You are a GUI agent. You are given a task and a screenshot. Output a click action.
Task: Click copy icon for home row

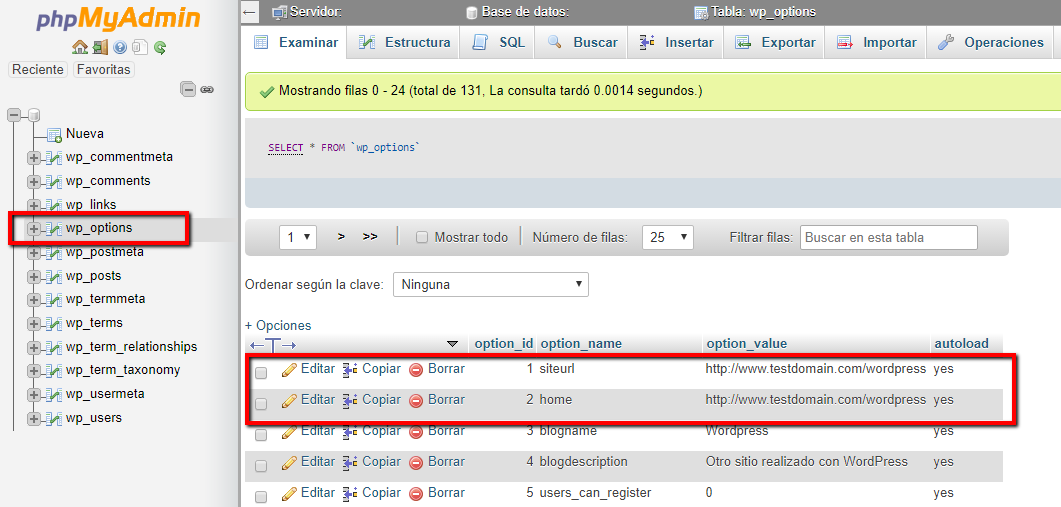coord(350,401)
